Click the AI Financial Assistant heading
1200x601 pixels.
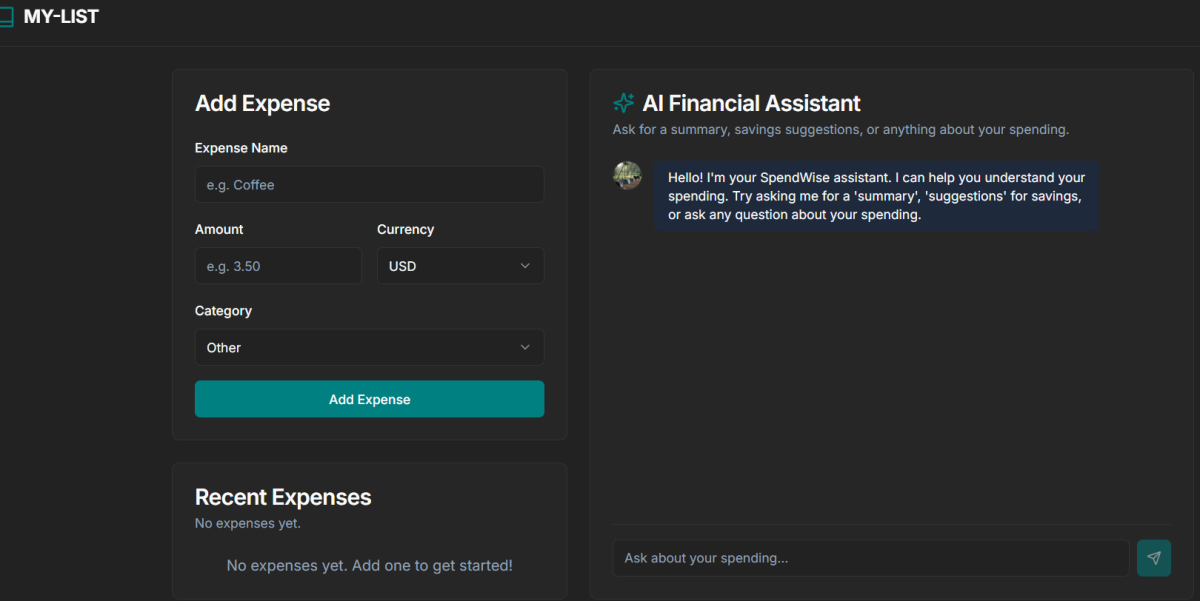click(751, 103)
